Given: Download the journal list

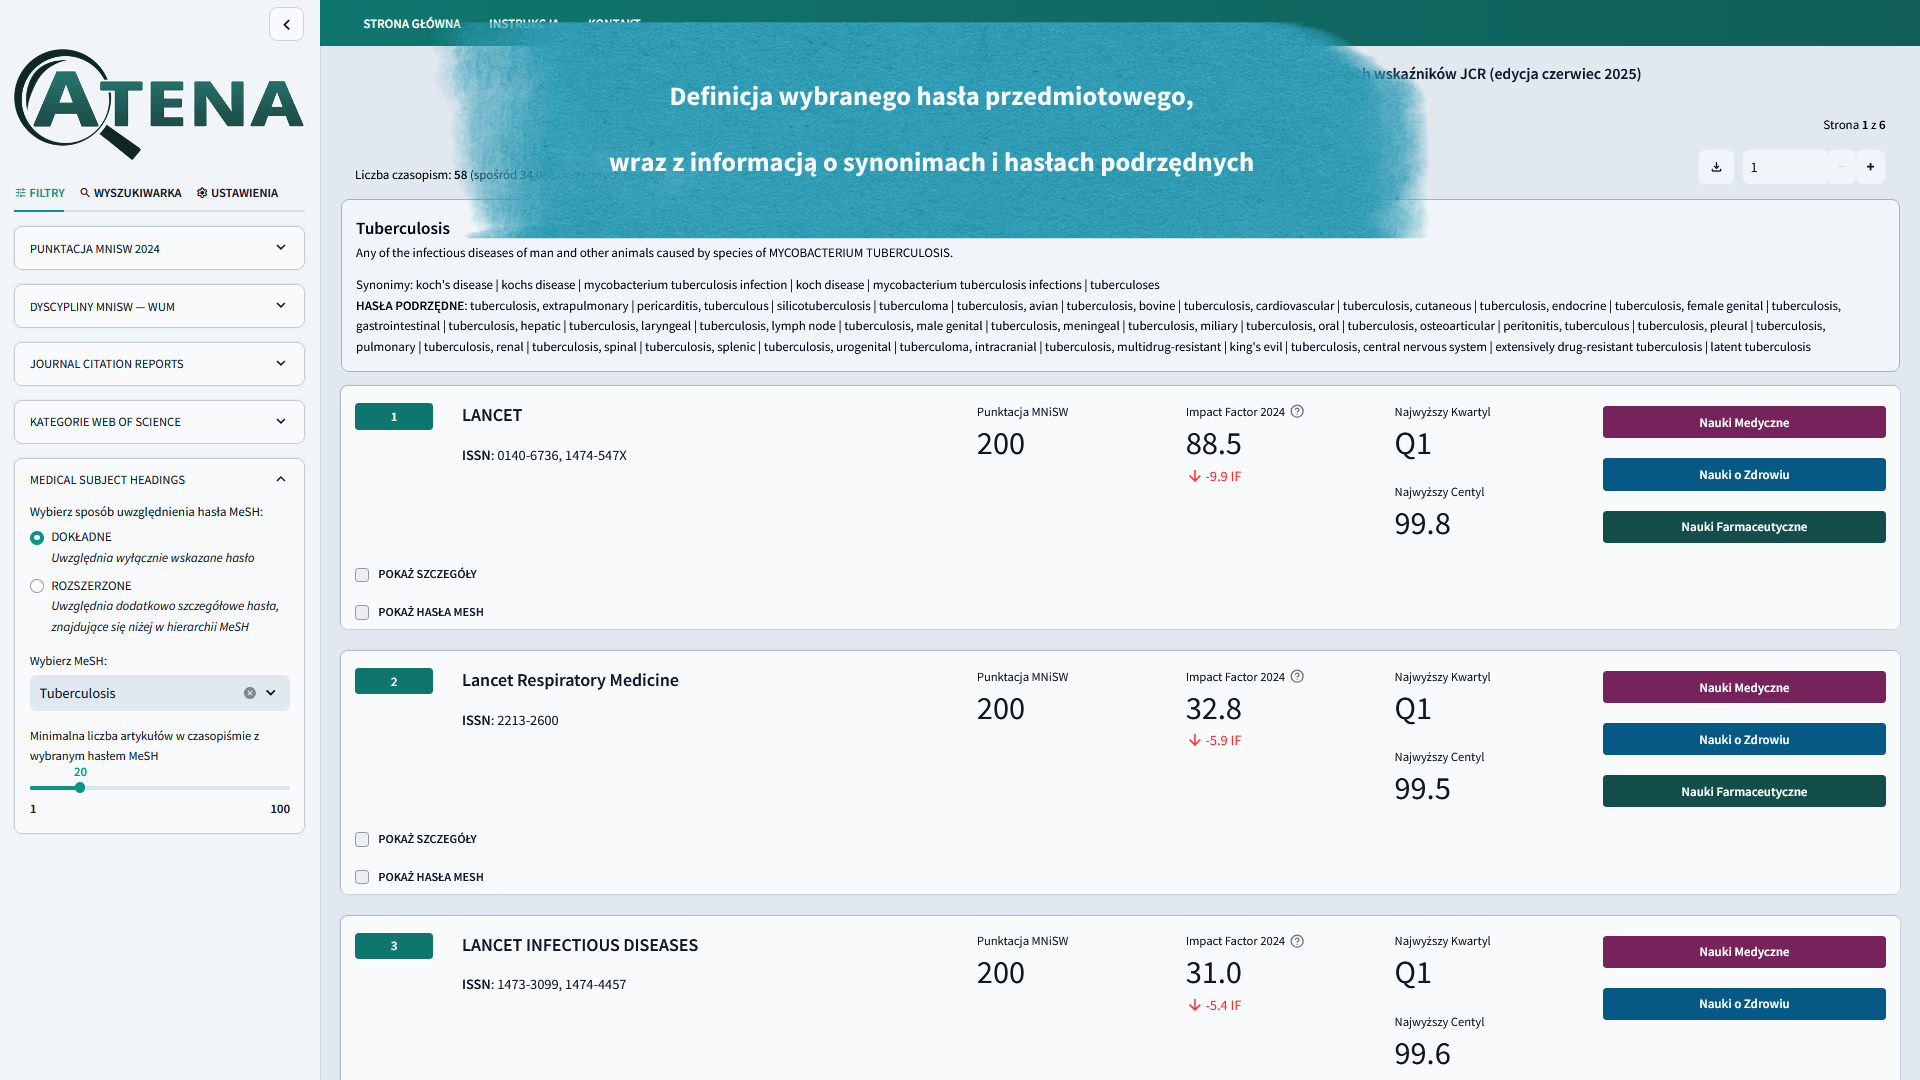Looking at the screenshot, I should (1716, 167).
